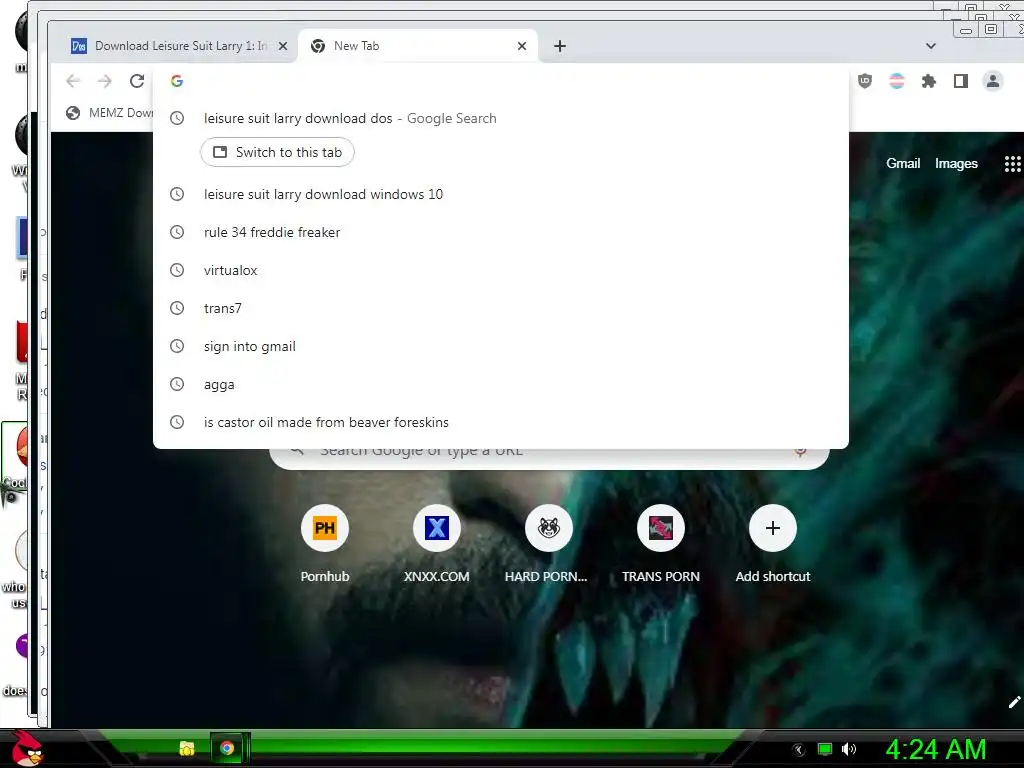Viewport: 1024px width, 768px height.
Task: Select the agga suggestion
Action: coord(501,384)
